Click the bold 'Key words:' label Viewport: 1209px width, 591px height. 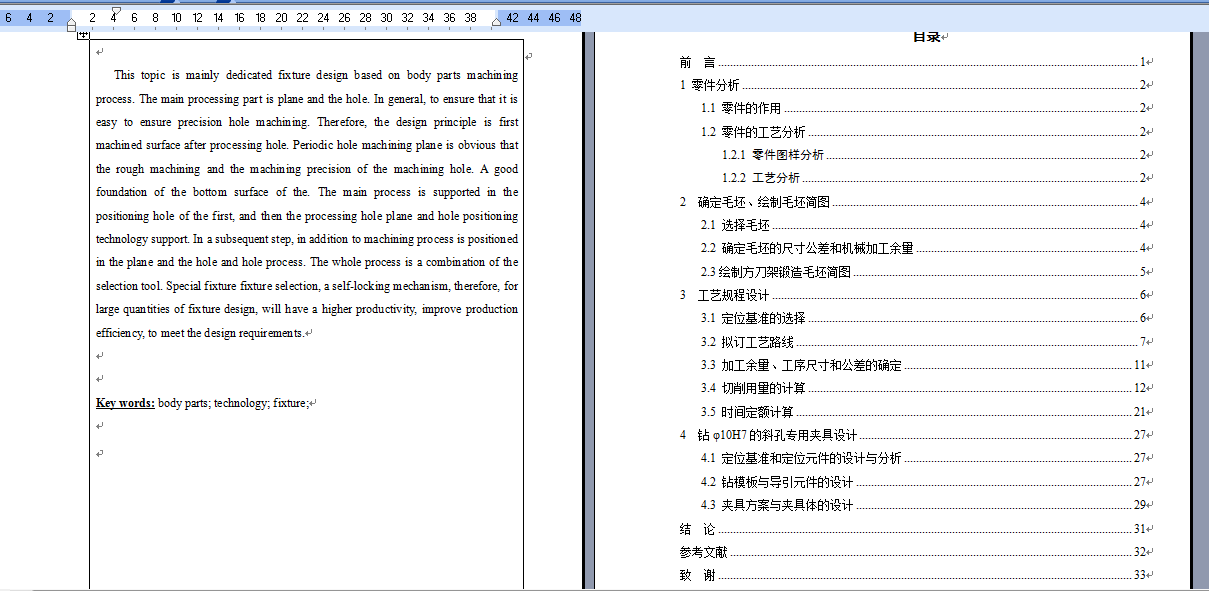(125, 403)
